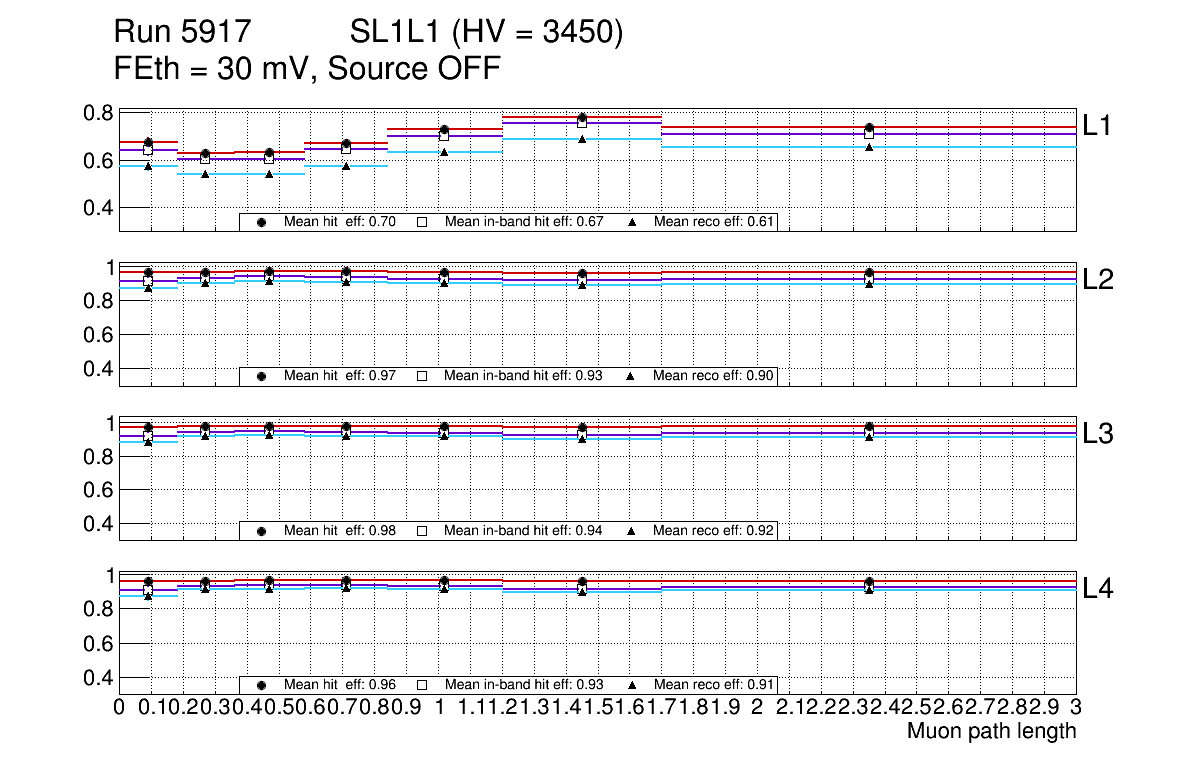Click the 'FEth = 30 mV, Source OFF' subtitle

pyautogui.click(x=307, y=69)
